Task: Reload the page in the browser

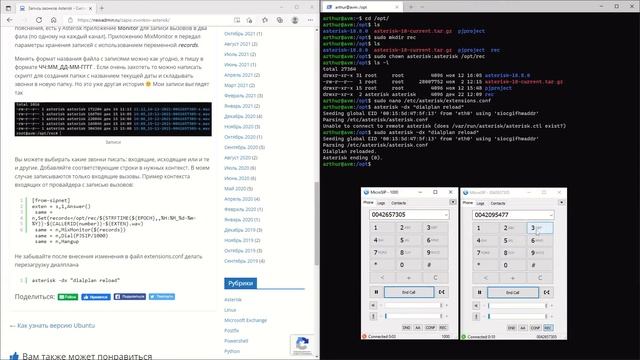Action: coord(39,20)
